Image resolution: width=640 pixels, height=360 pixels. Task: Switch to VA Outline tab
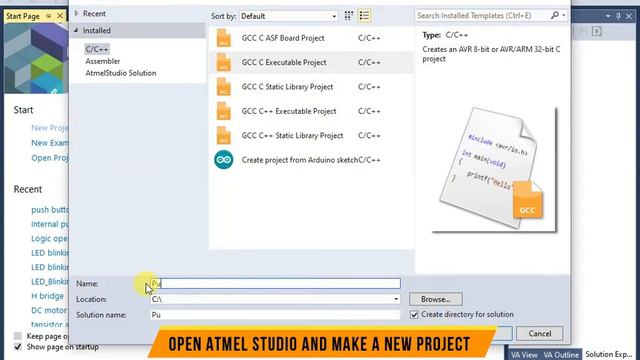tap(561, 355)
